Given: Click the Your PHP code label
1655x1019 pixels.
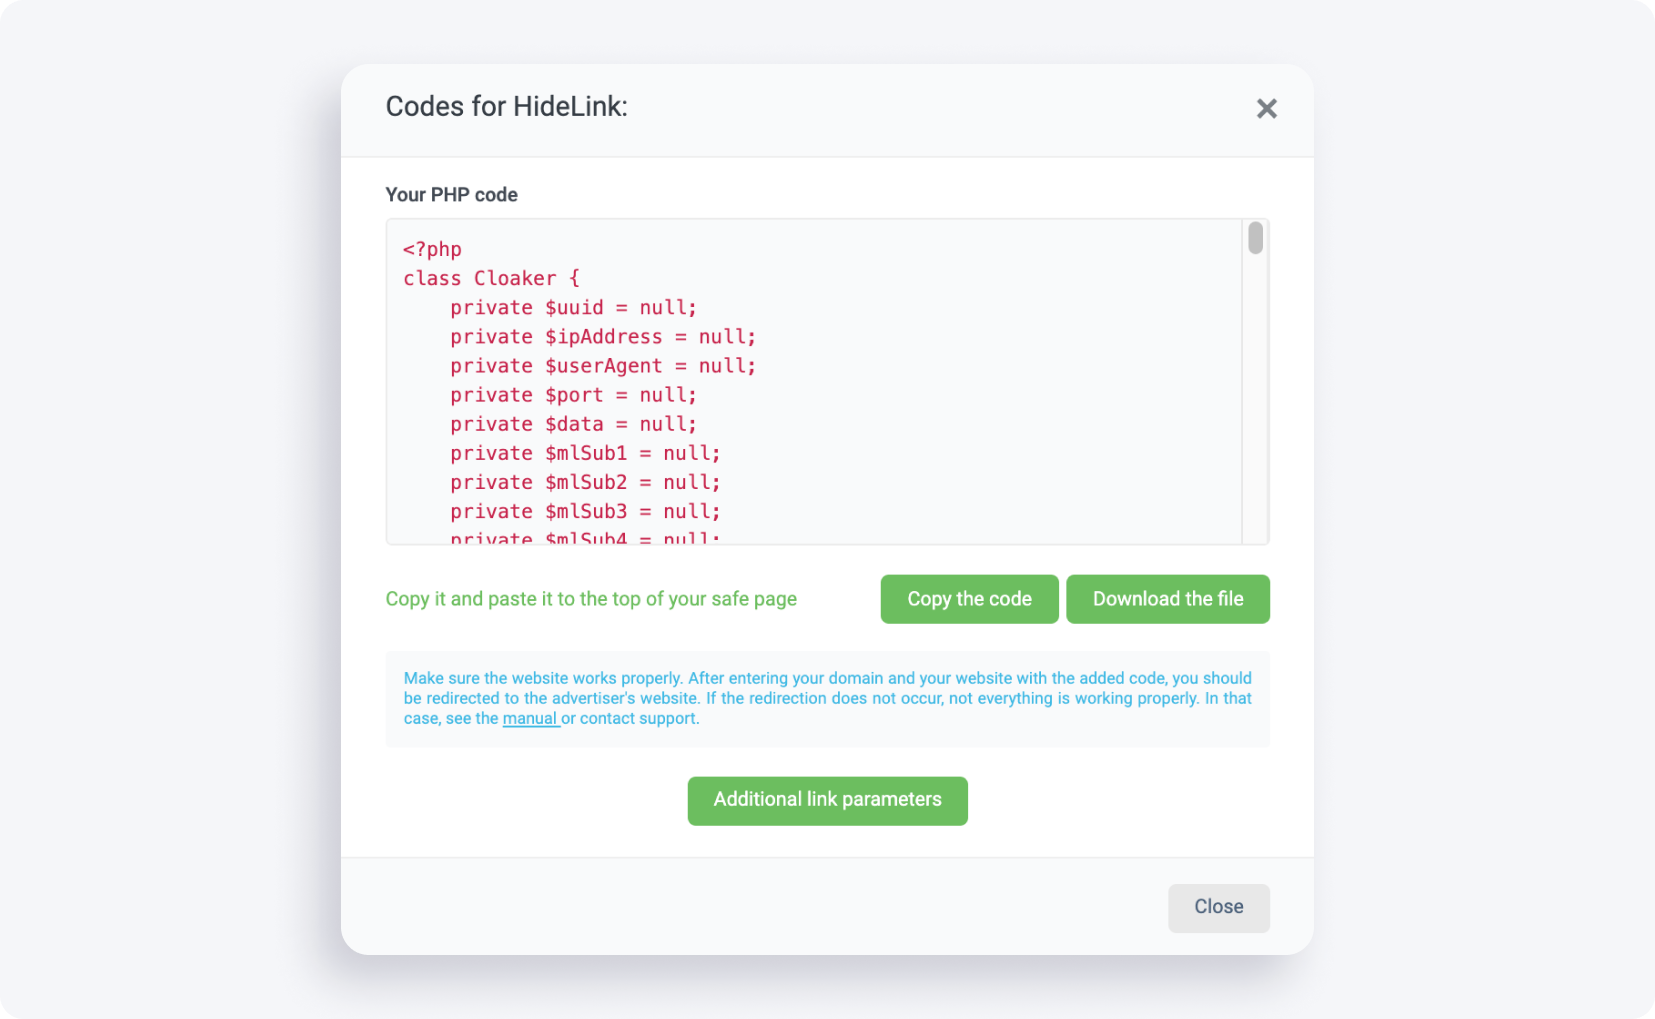Looking at the screenshot, I should 451,194.
